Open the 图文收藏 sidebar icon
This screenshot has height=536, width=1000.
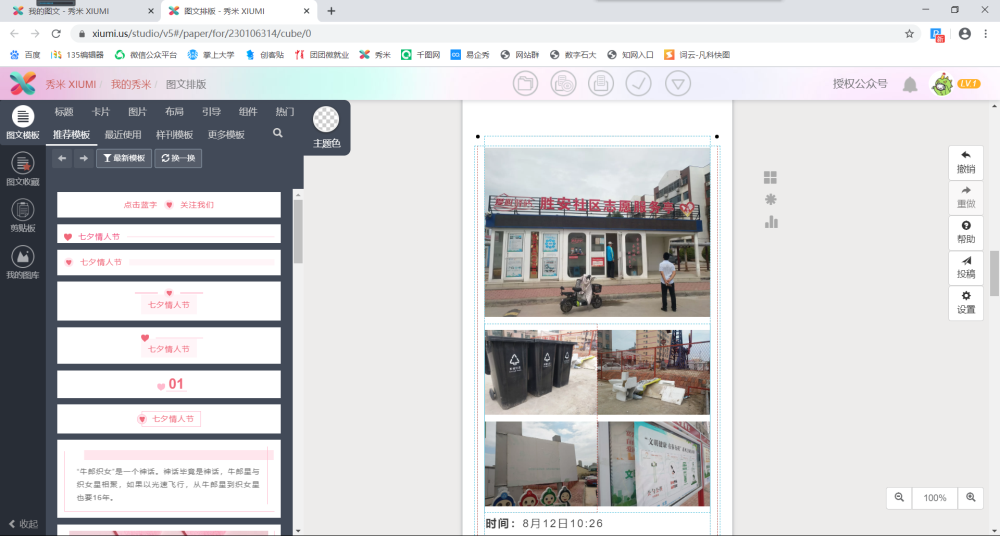pyautogui.click(x=23, y=169)
